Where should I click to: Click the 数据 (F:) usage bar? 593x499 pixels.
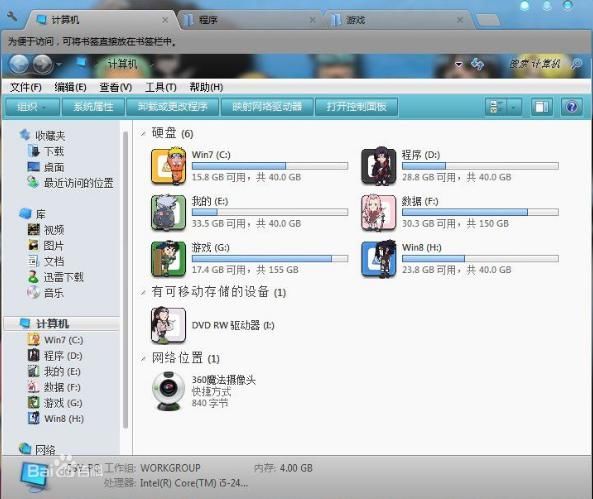(480, 212)
